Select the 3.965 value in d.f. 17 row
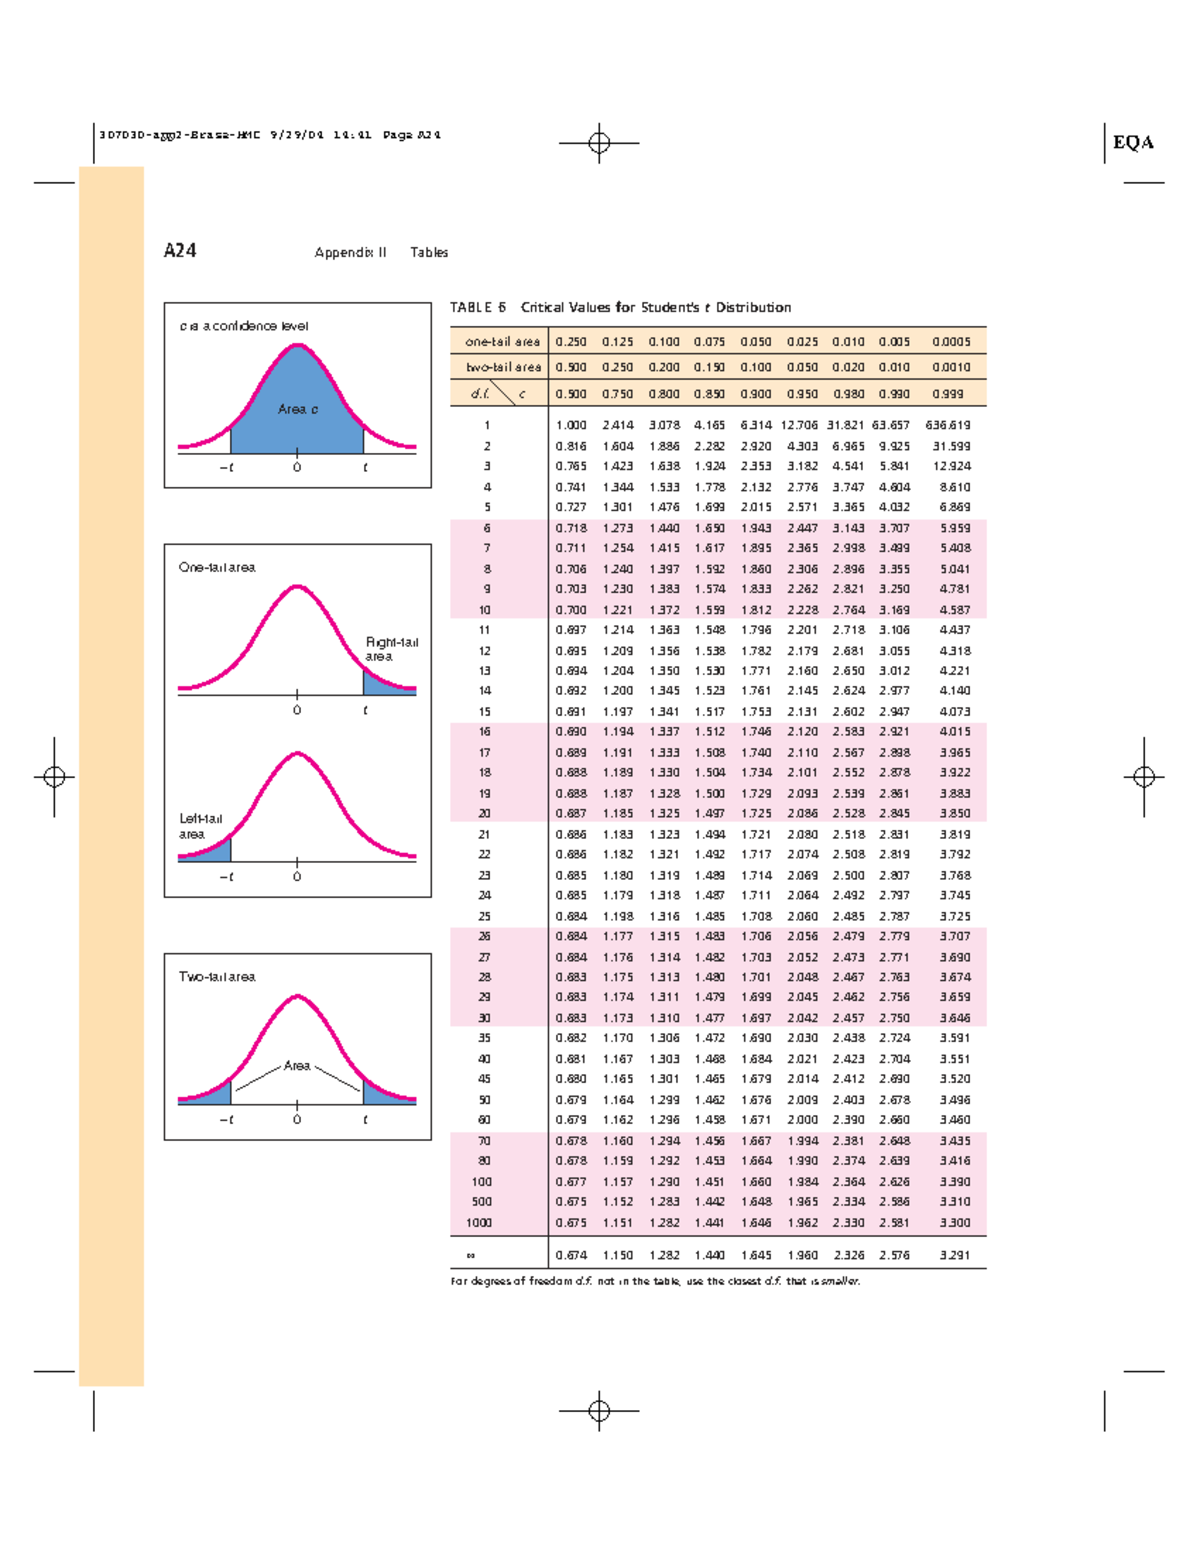The width and height of the screenshot is (1200, 1553). [x=955, y=754]
